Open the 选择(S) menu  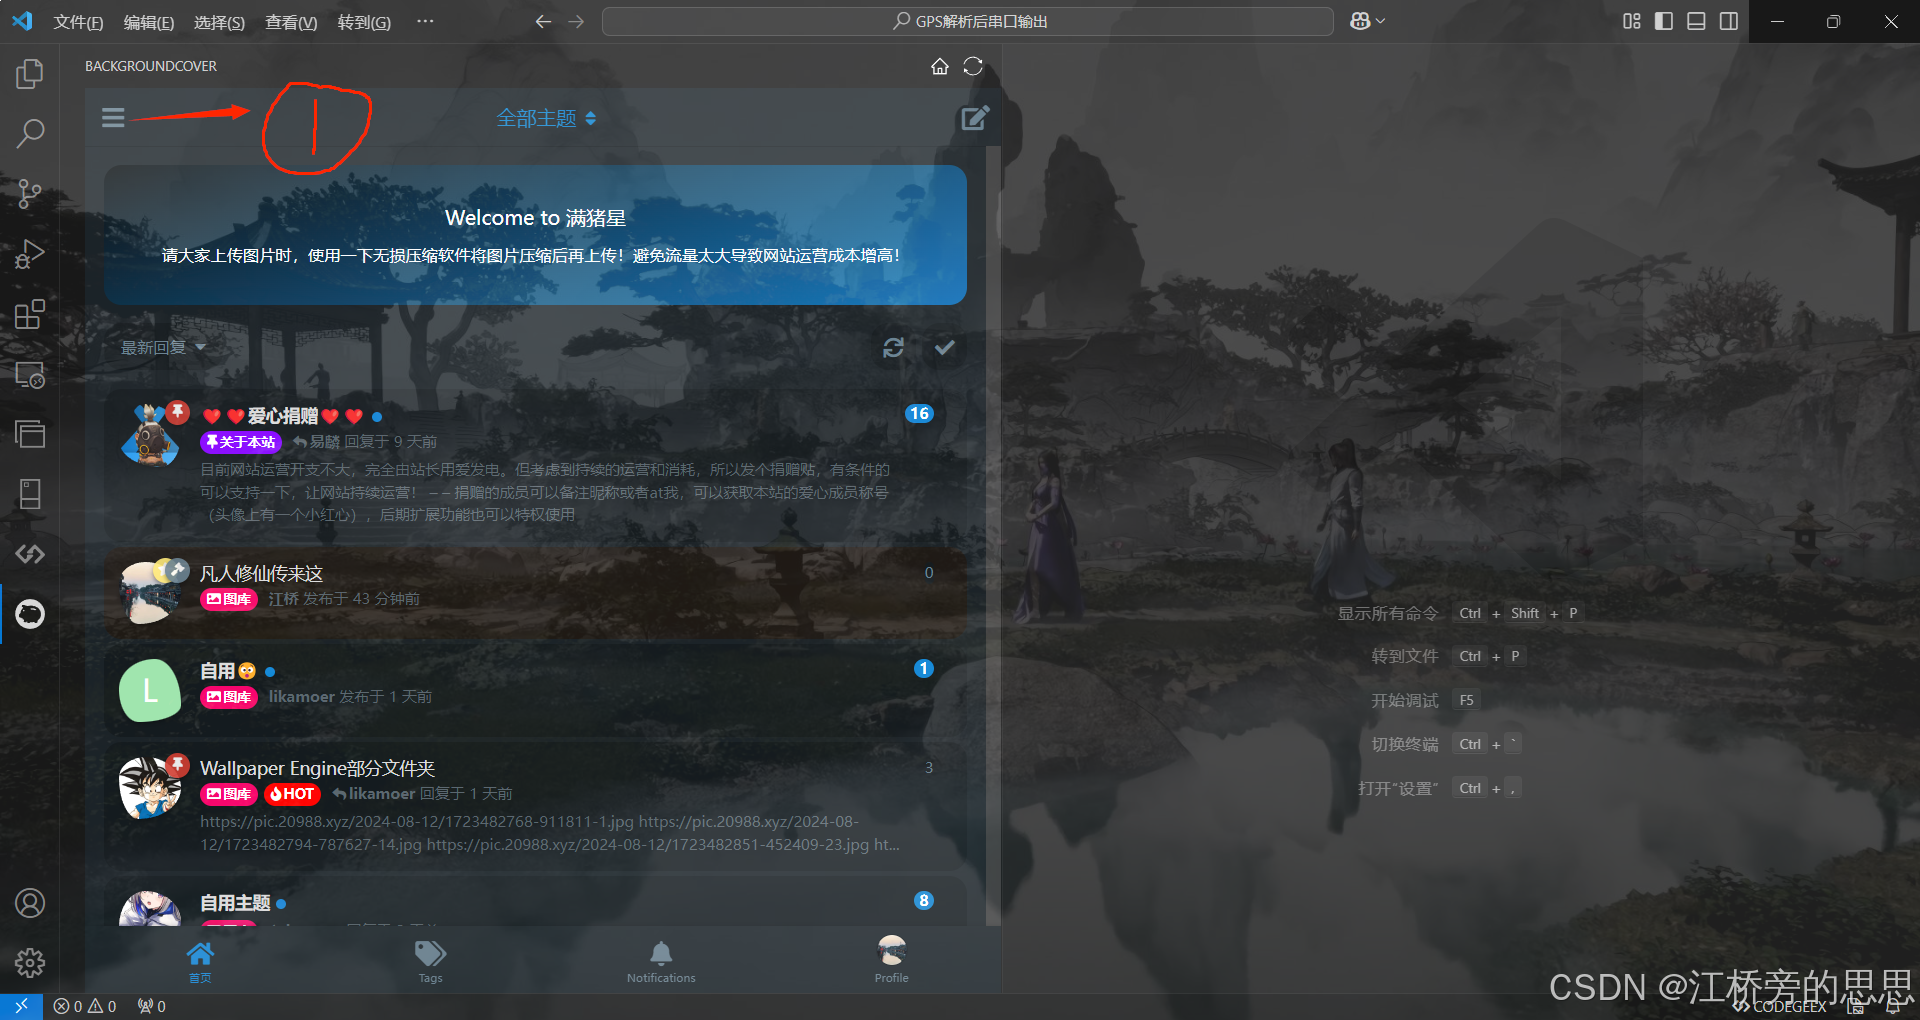[219, 22]
